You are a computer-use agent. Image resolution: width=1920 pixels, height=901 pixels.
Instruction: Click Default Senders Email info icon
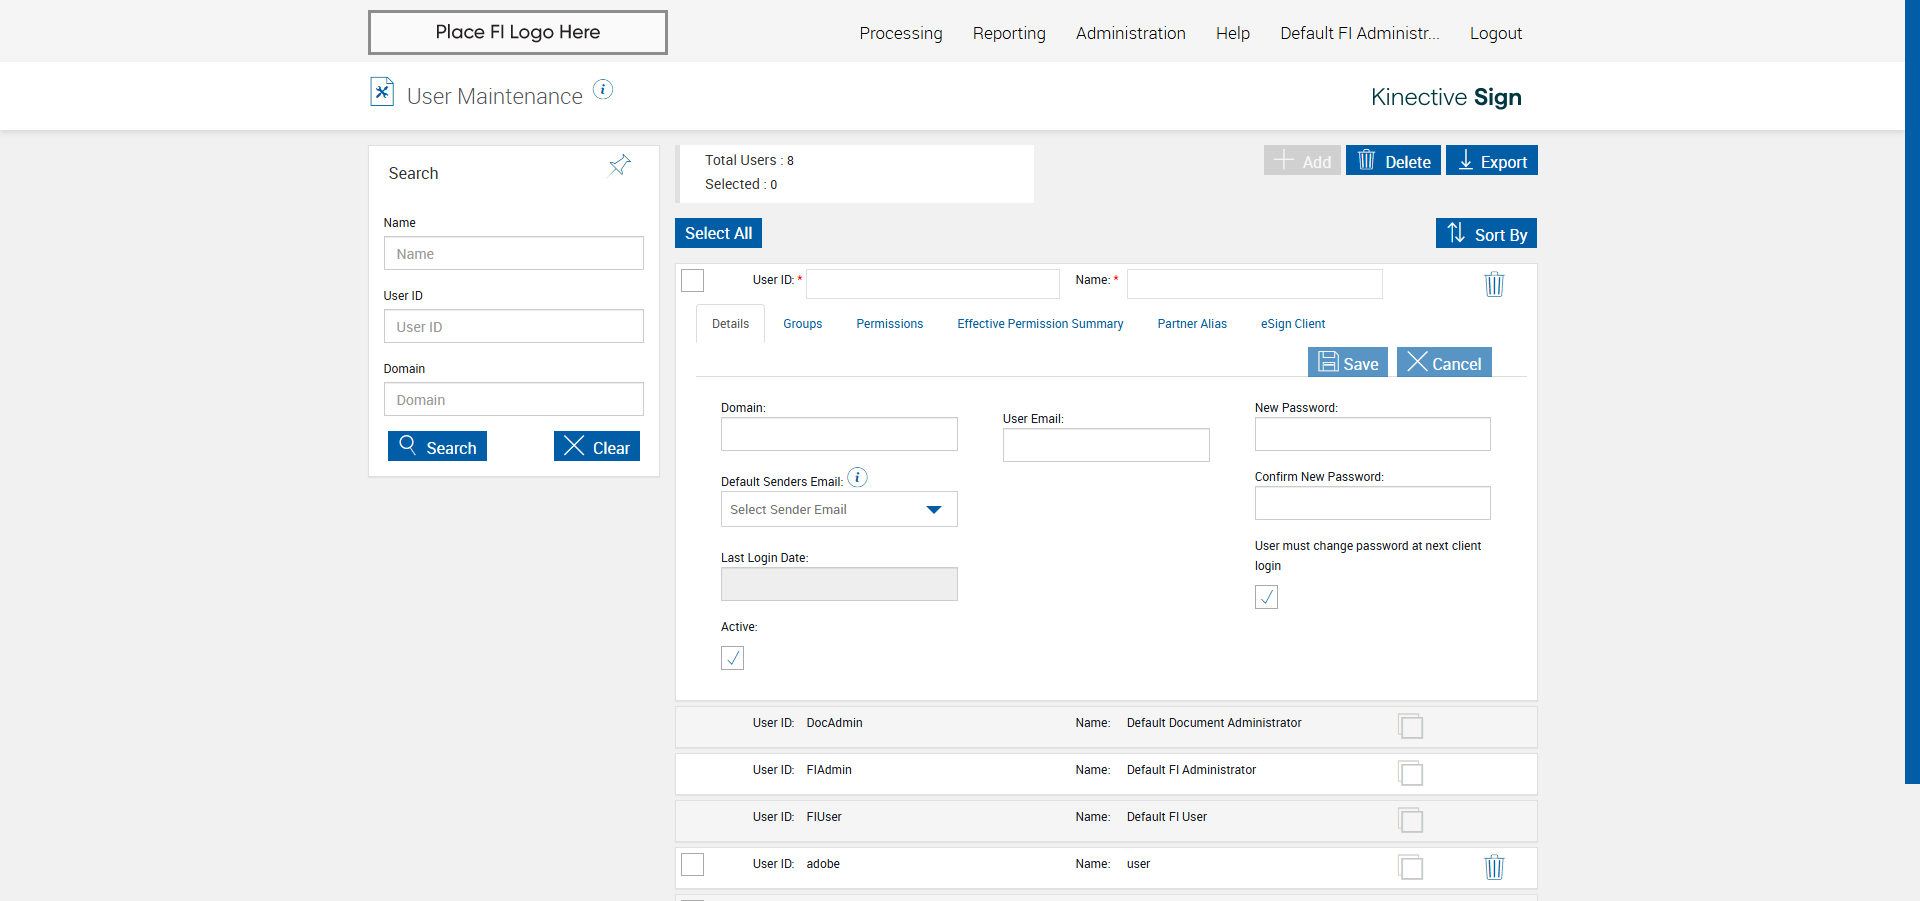[x=858, y=477]
